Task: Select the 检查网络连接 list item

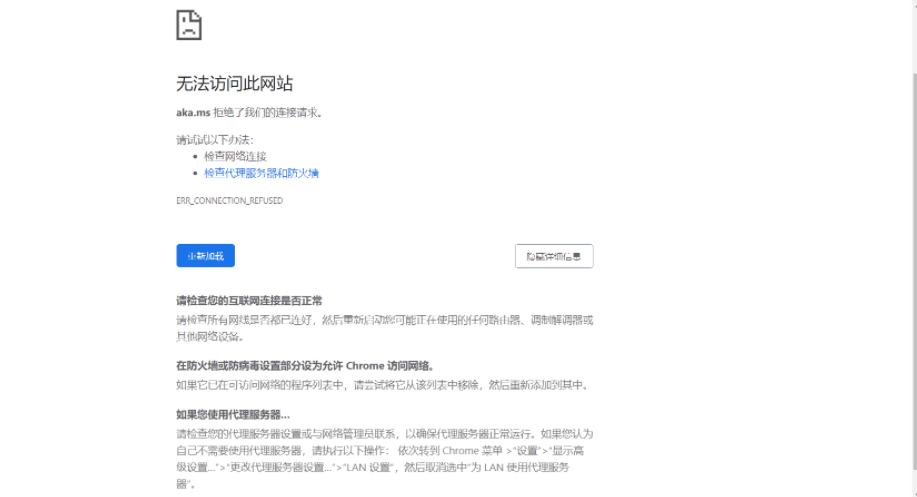Action: [235, 157]
